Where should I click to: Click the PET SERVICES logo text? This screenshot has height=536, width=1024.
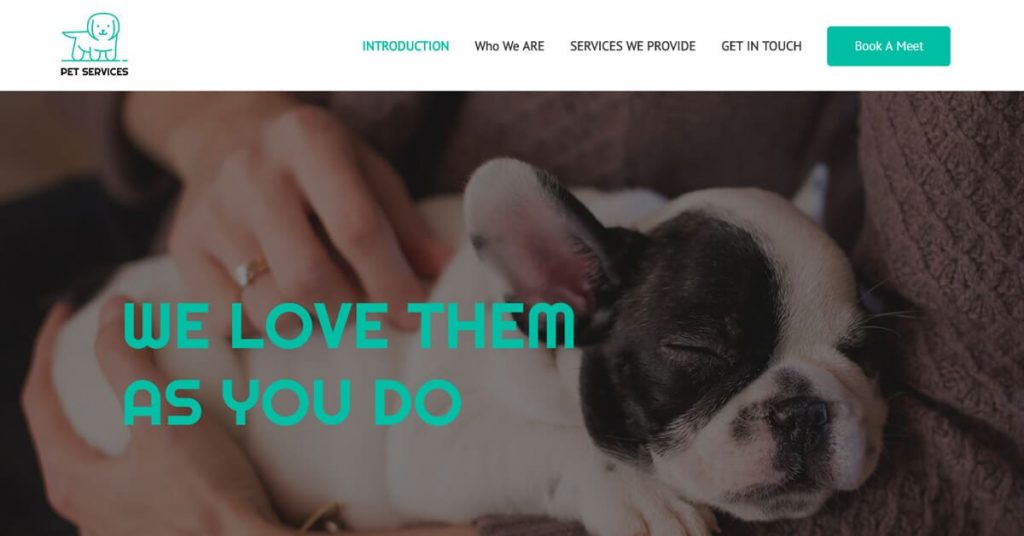click(x=95, y=72)
